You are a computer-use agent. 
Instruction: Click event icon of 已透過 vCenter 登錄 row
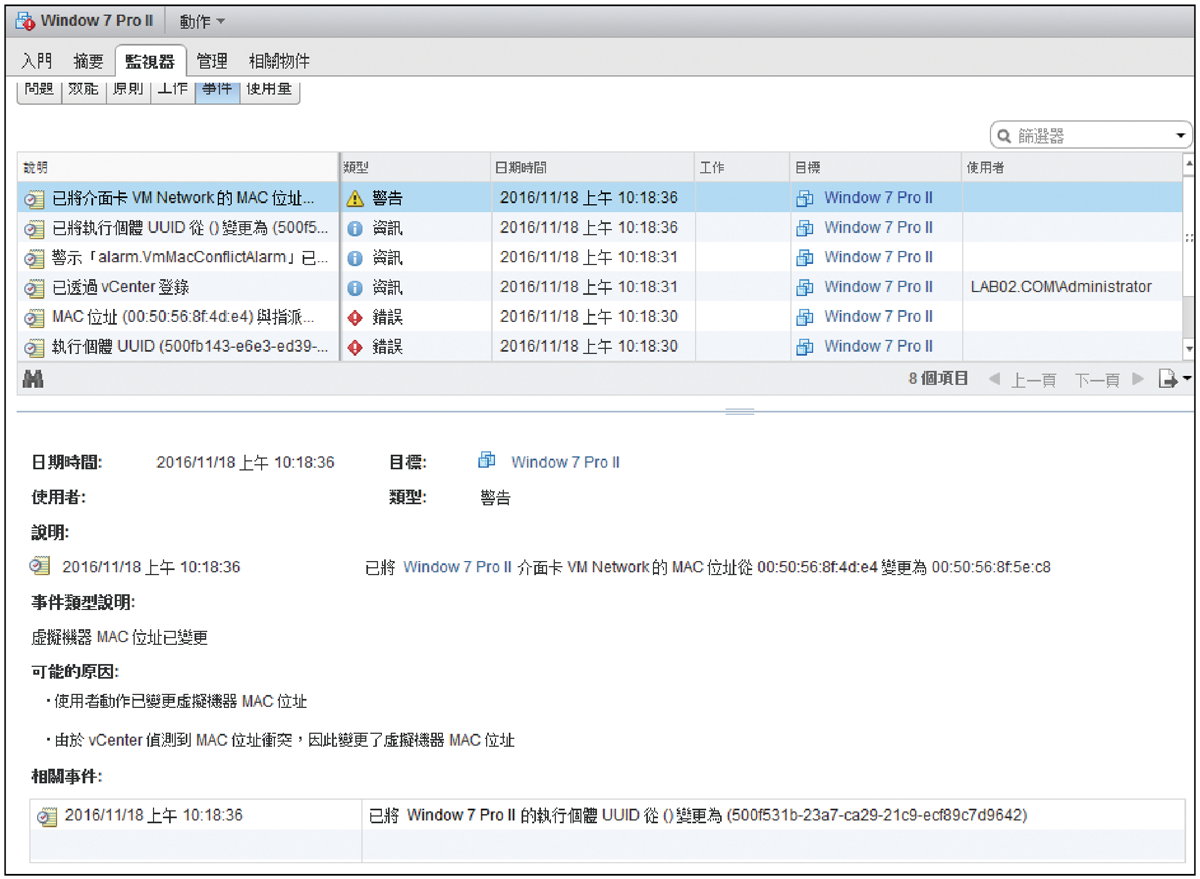click(x=35, y=288)
